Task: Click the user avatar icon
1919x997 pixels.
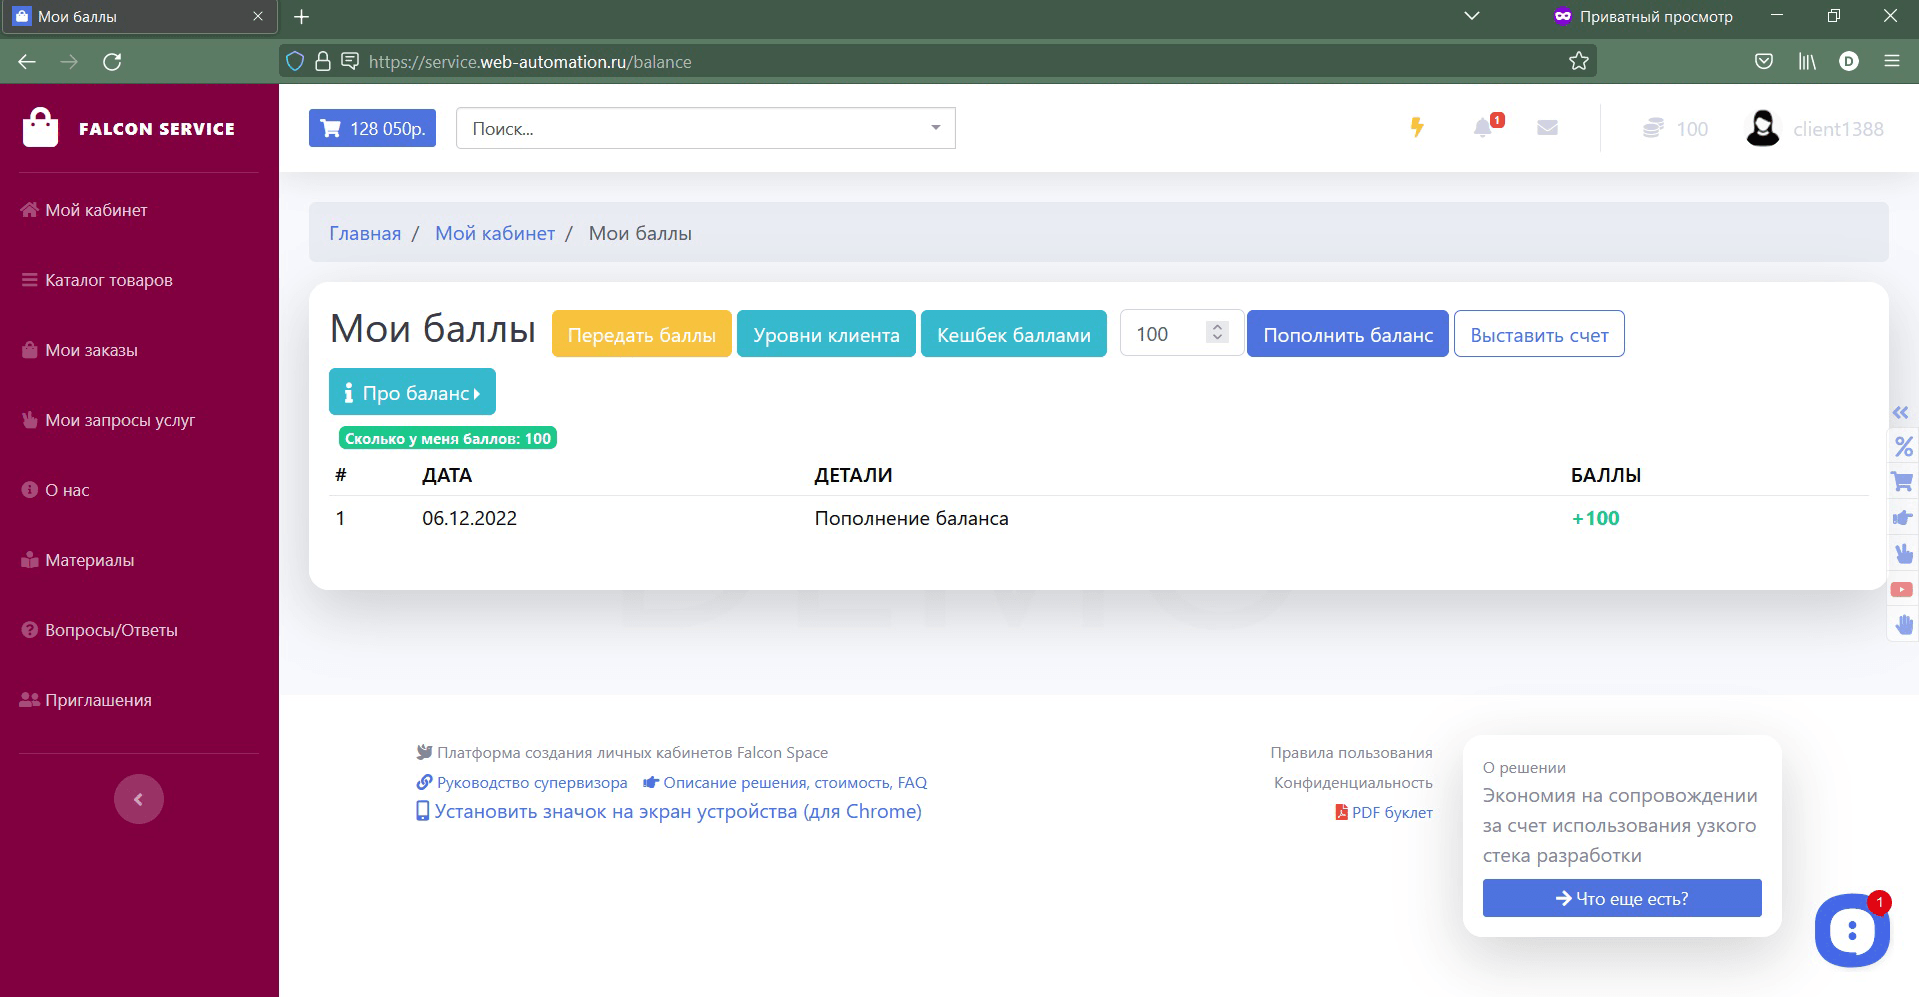Action: click(1762, 129)
